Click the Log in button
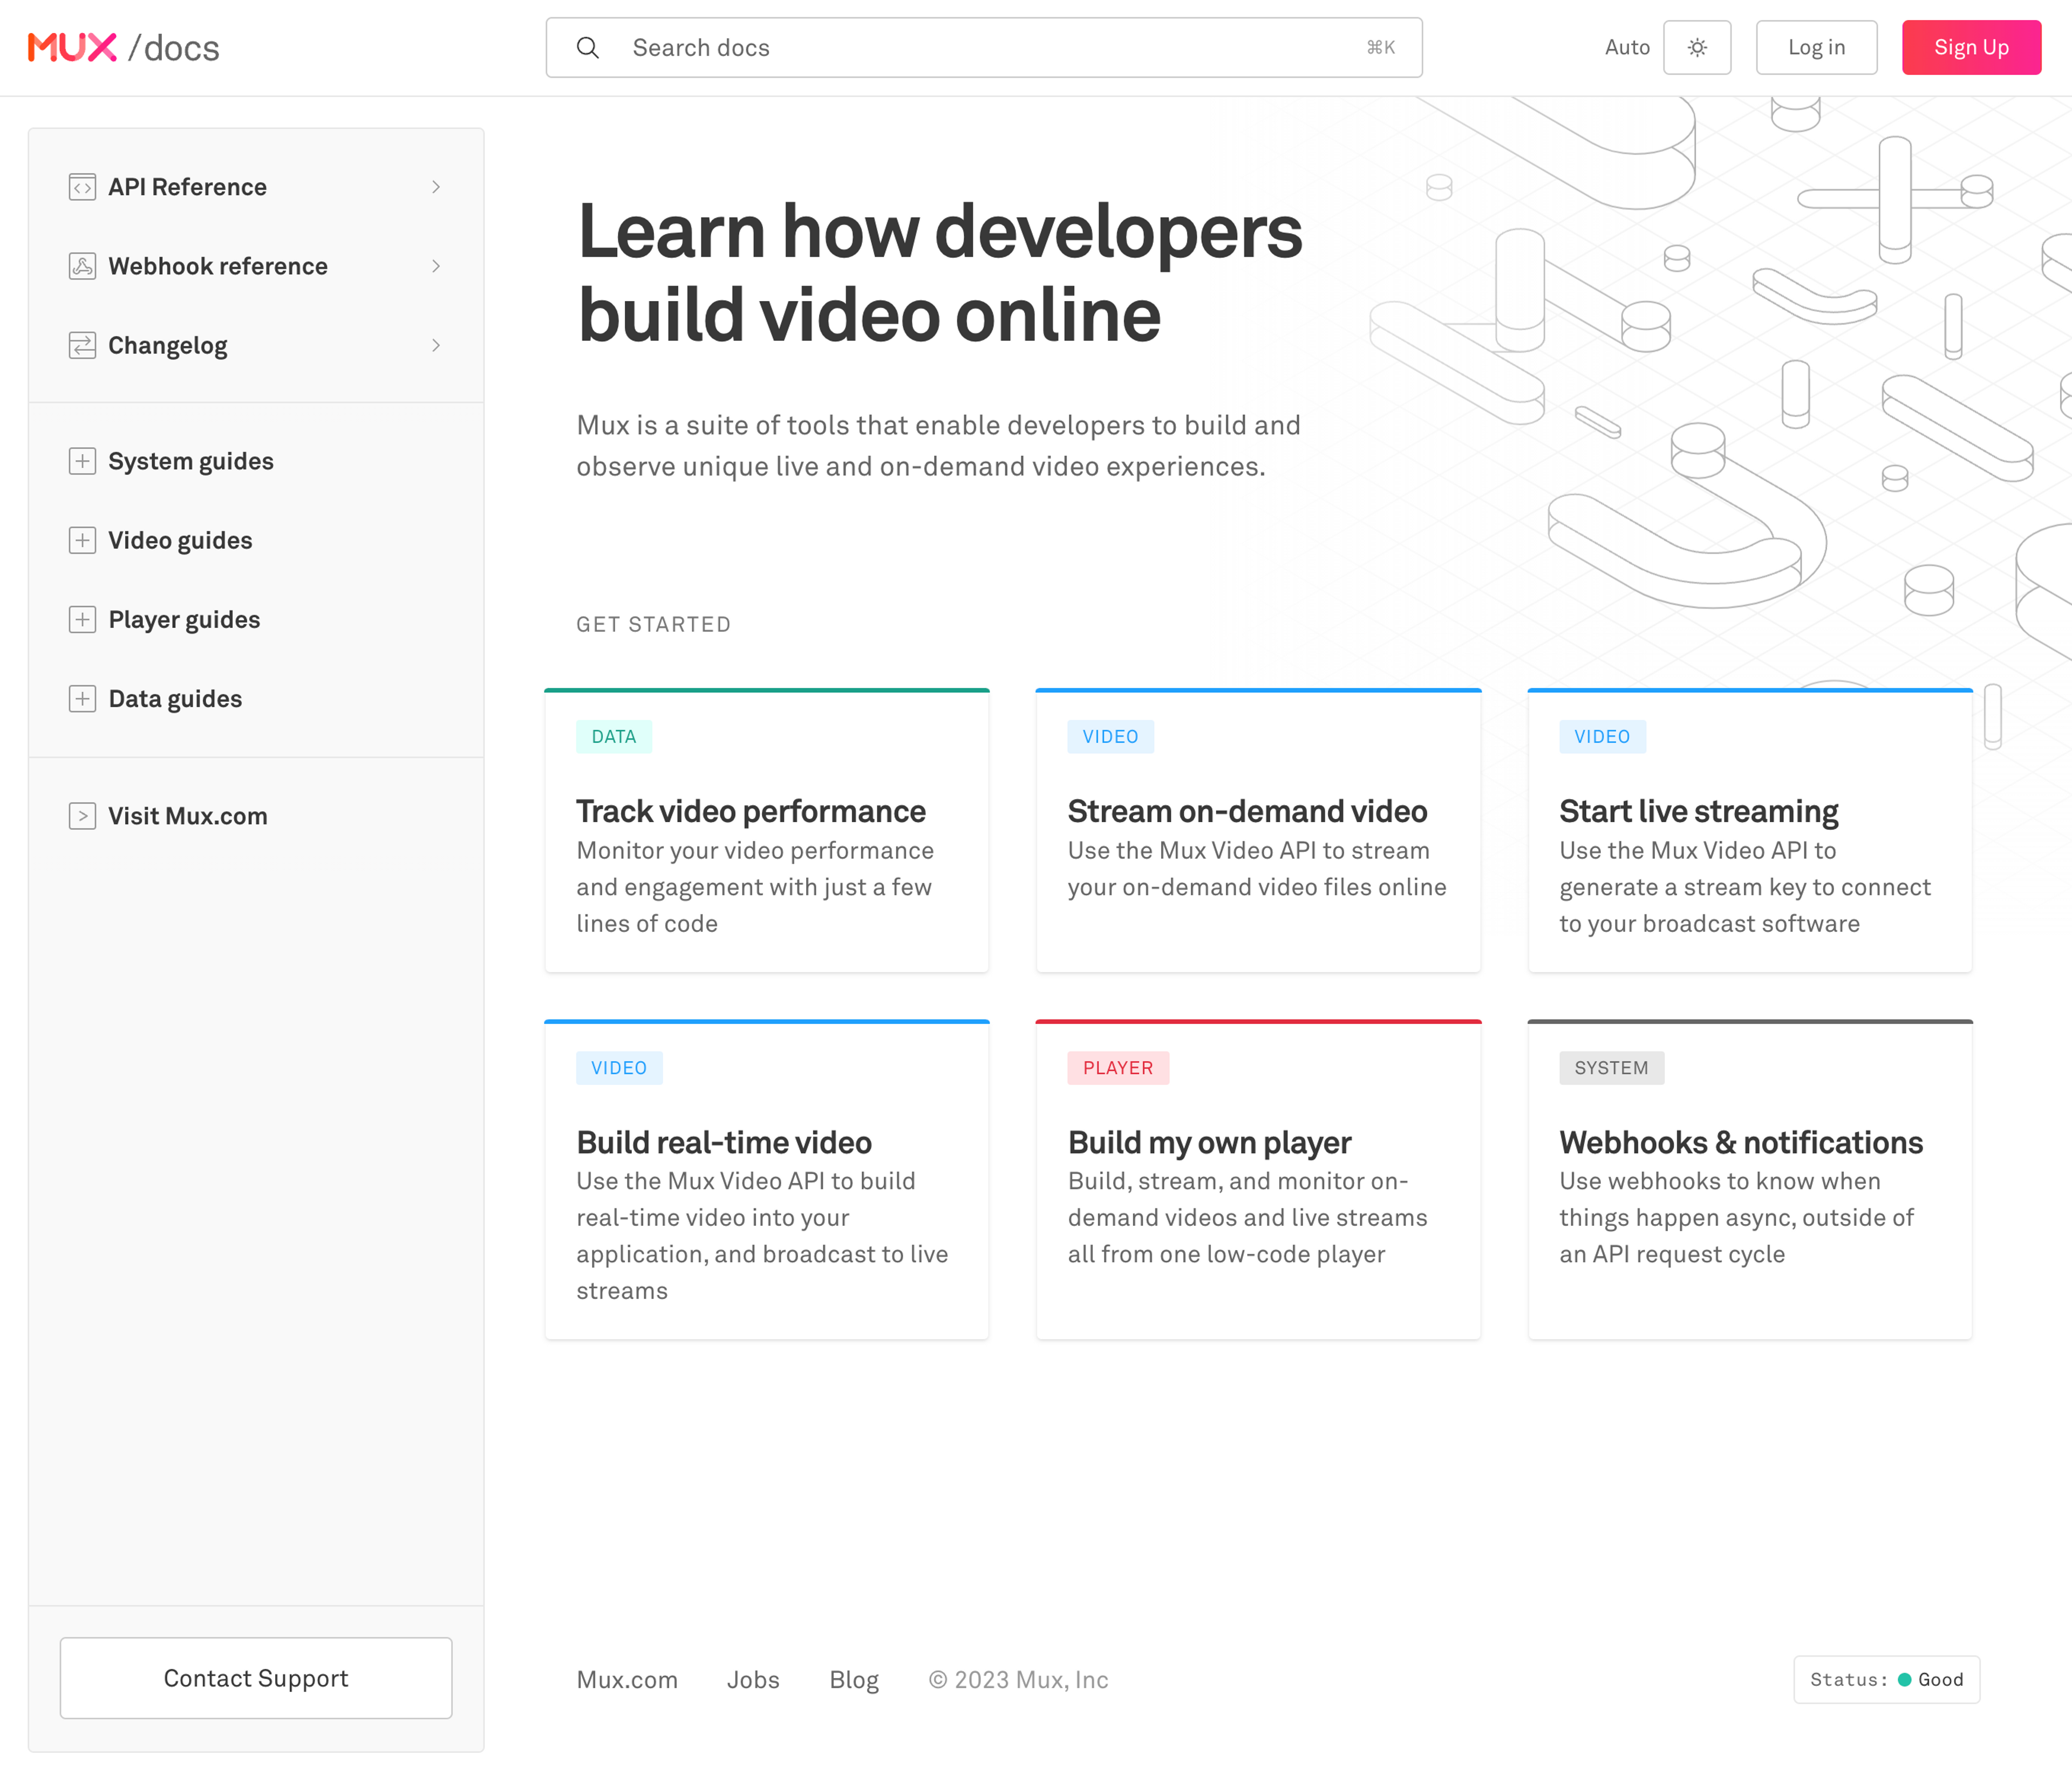The image size is (2072, 1783). coord(1815,47)
